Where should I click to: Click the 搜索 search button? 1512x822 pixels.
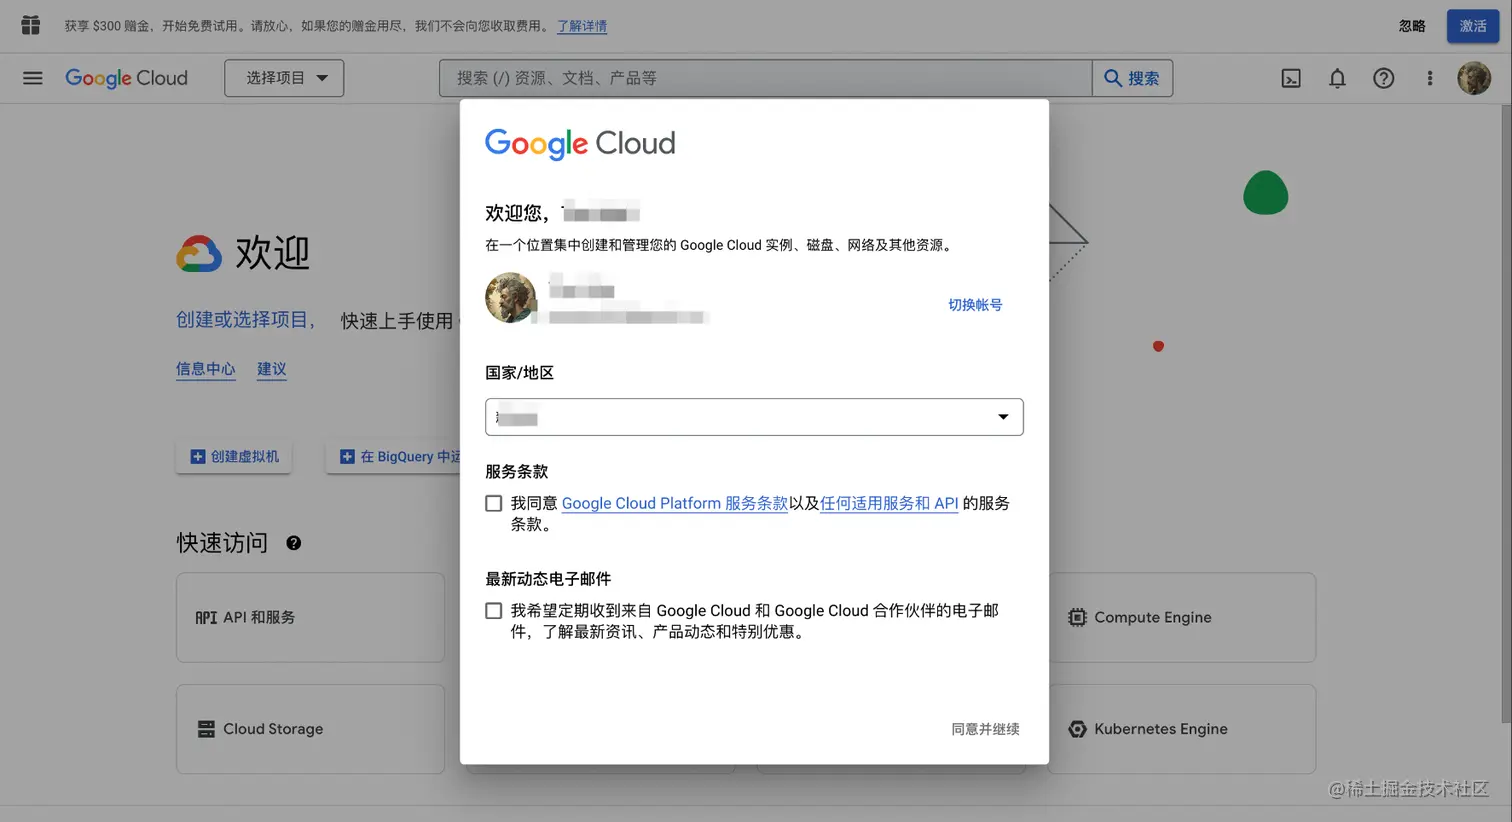pyautogui.click(x=1132, y=78)
